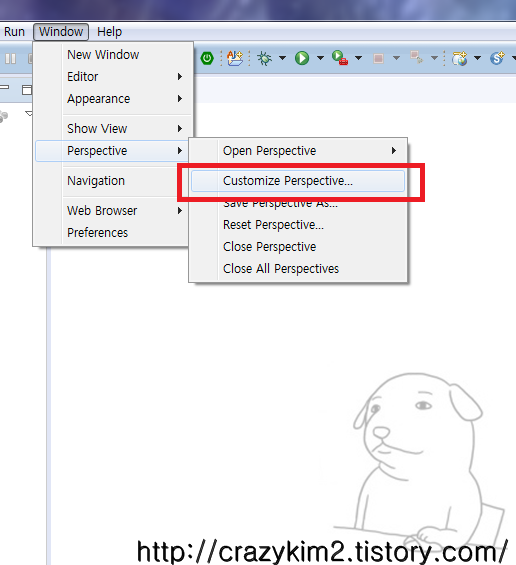
Task: Open the Stop button dropdown arrow
Action: click(396, 58)
